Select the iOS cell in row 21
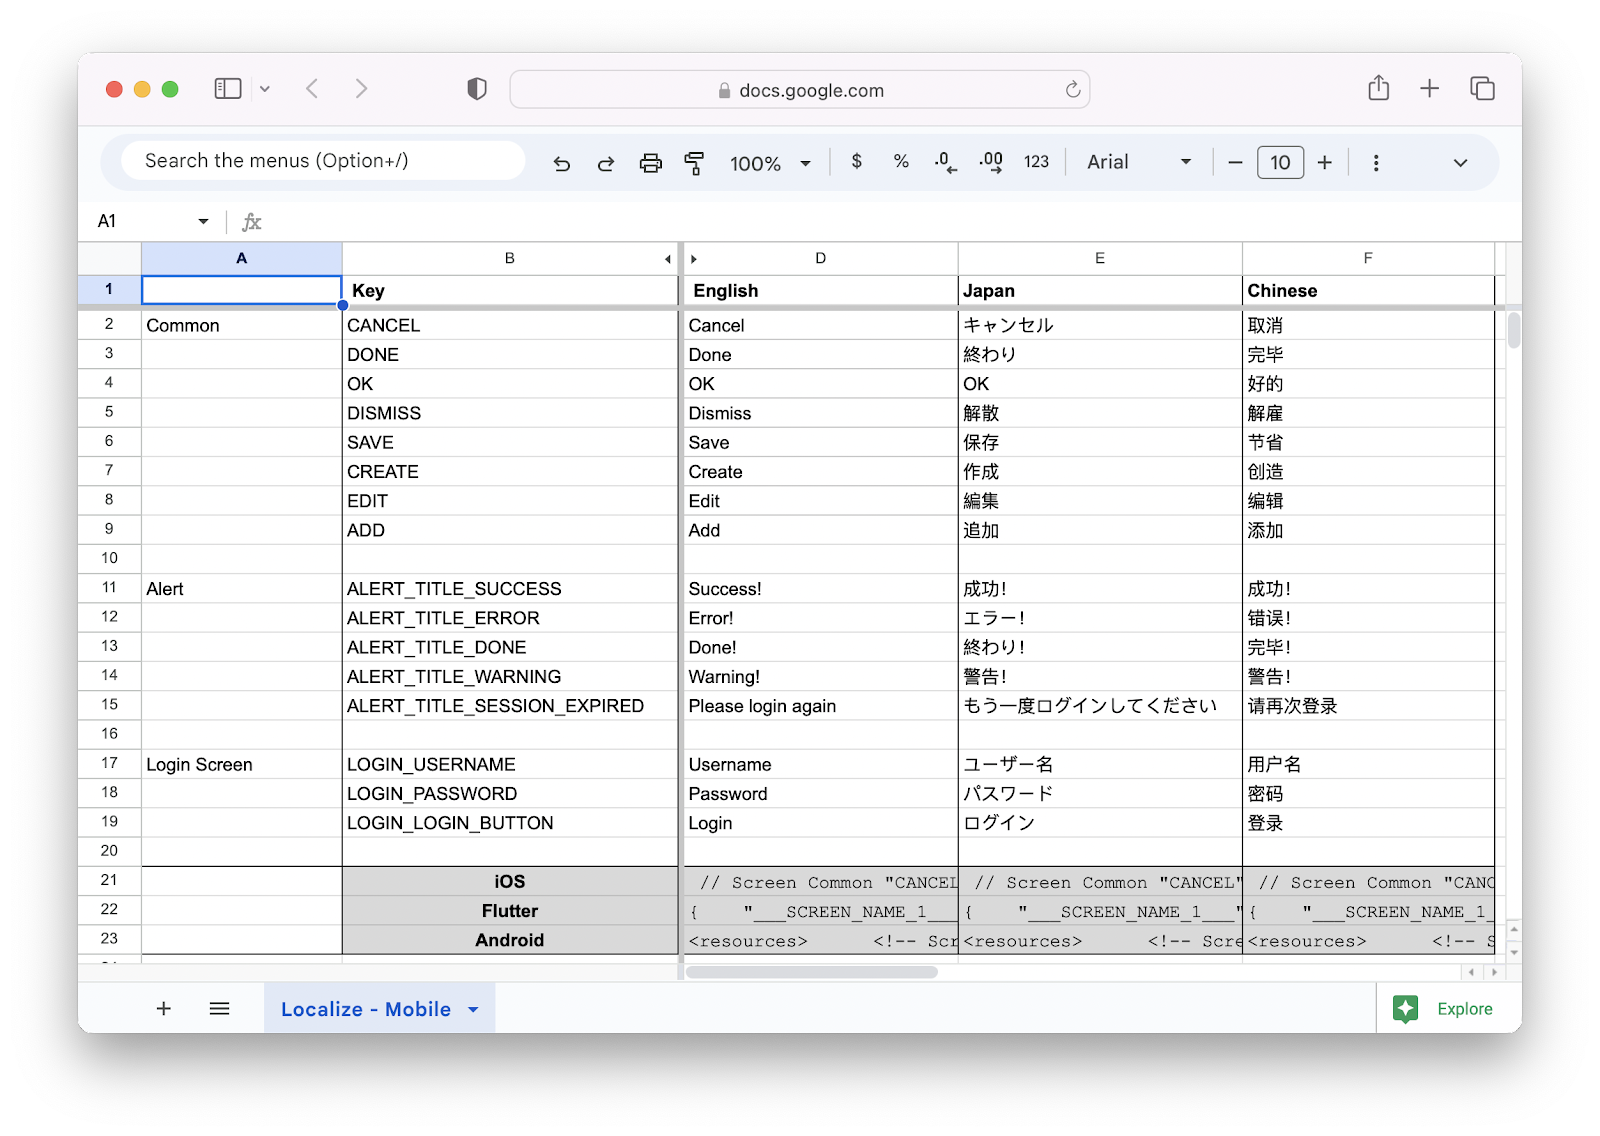This screenshot has width=1600, height=1136. coord(510,881)
